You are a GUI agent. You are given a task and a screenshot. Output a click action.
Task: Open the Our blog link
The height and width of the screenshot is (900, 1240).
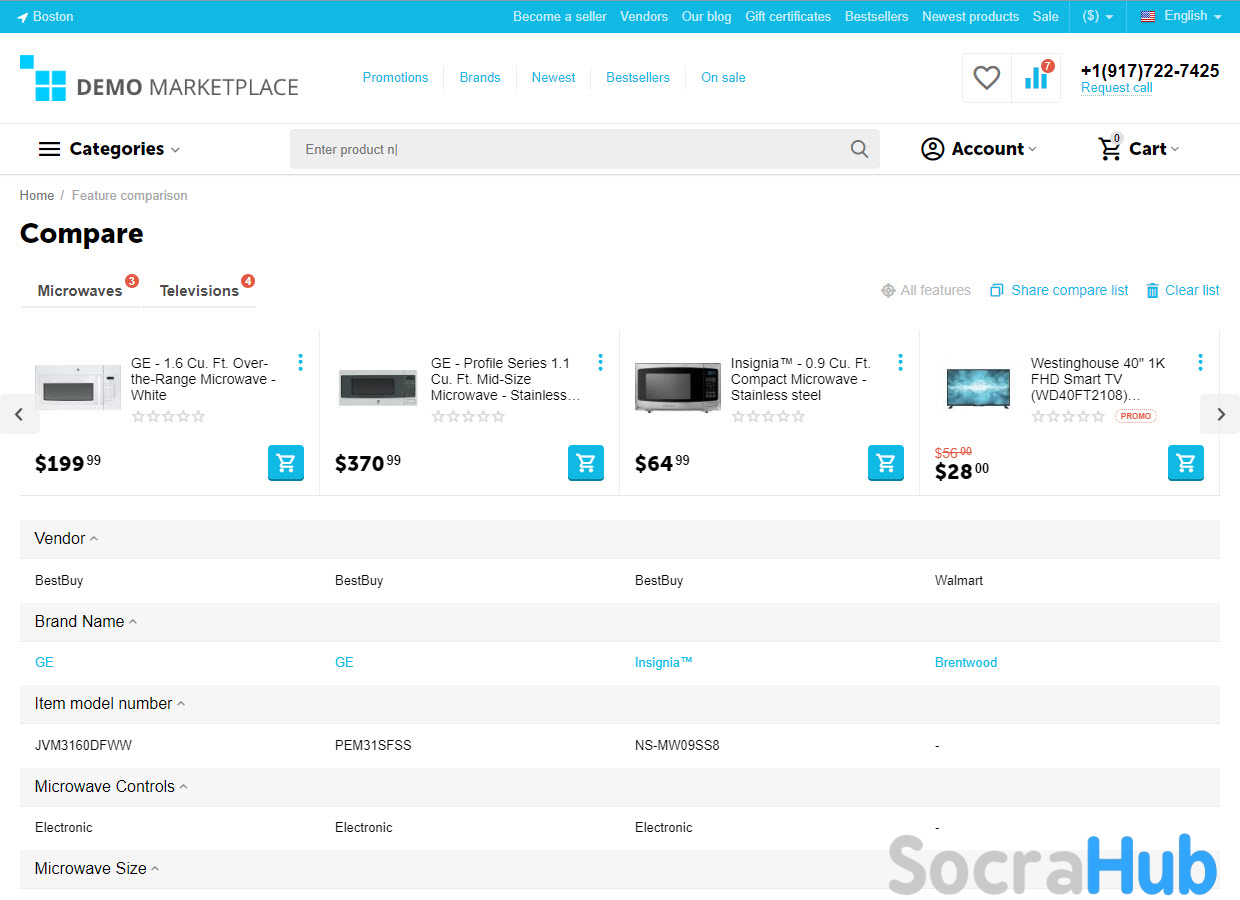point(706,16)
